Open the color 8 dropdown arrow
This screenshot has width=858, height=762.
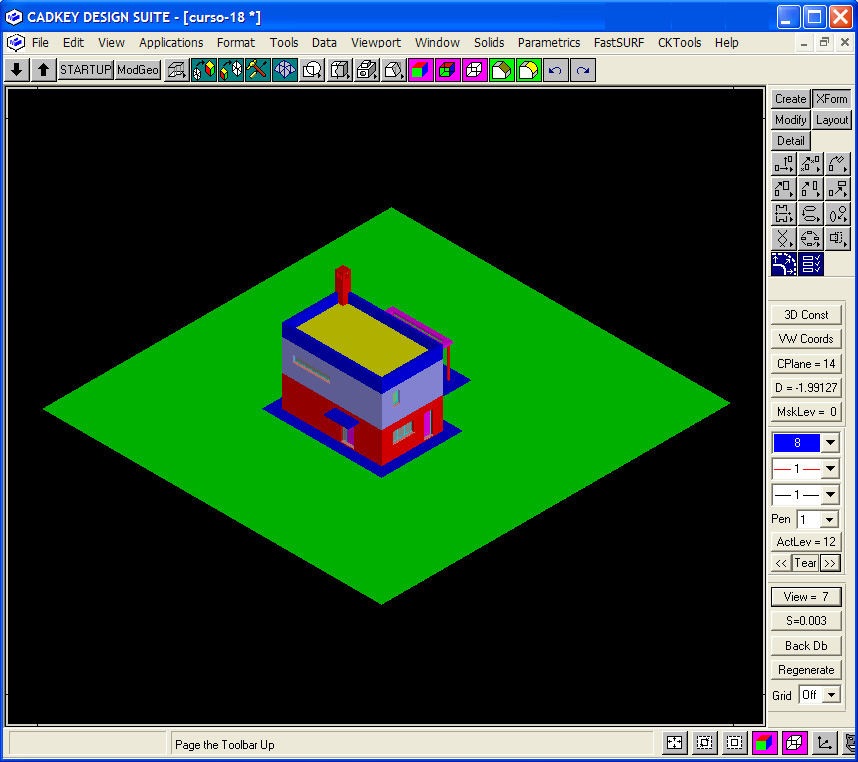[x=830, y=443]
